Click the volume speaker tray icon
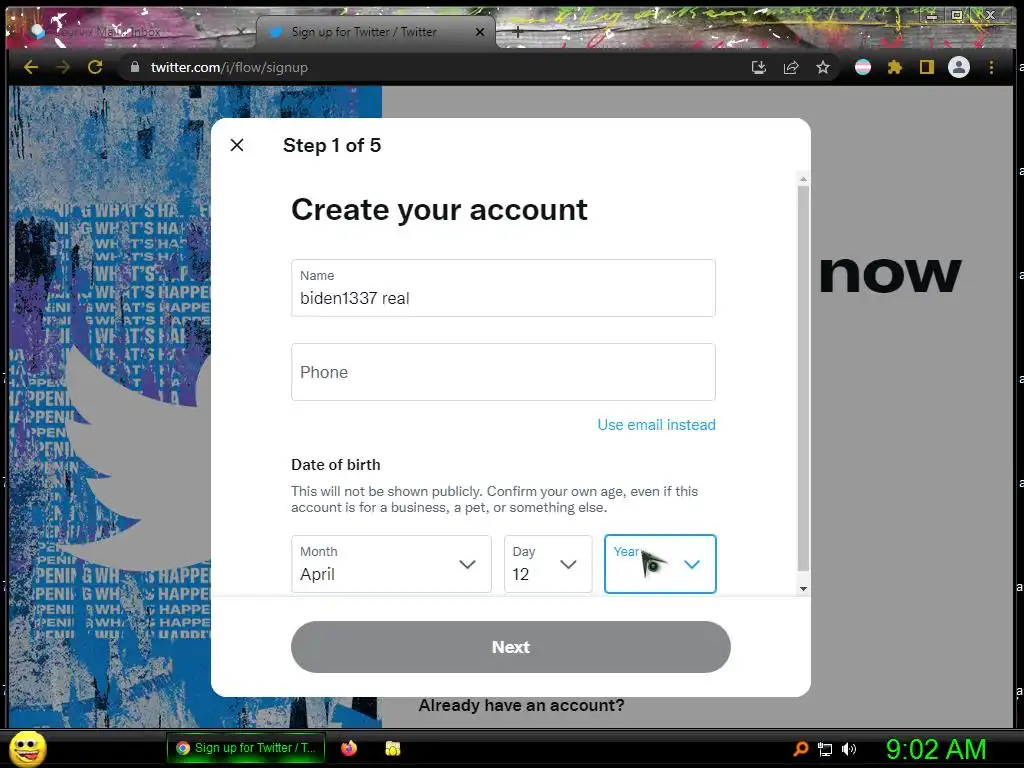The width and height of the screenshot is (1024, 768). (848, 749)
